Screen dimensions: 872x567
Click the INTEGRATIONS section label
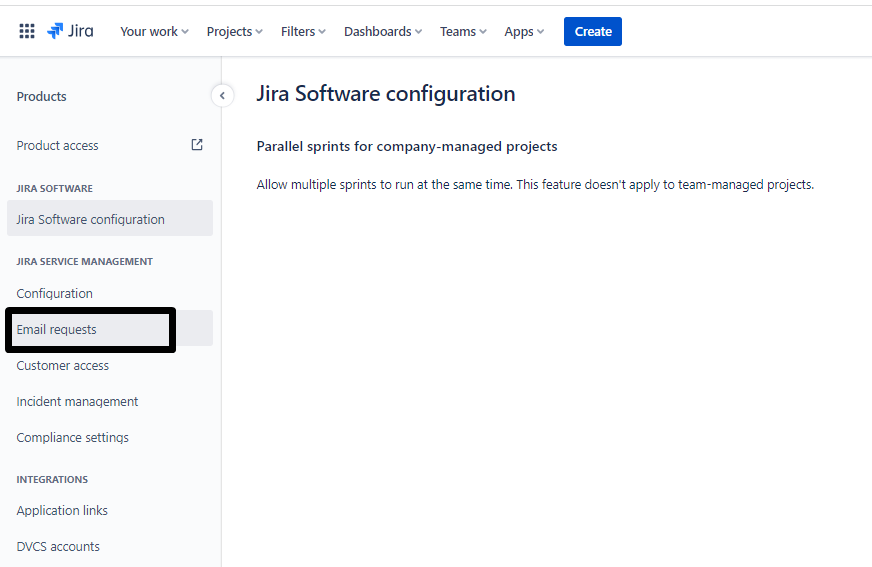pyautogui.click(x=52, y=480)
